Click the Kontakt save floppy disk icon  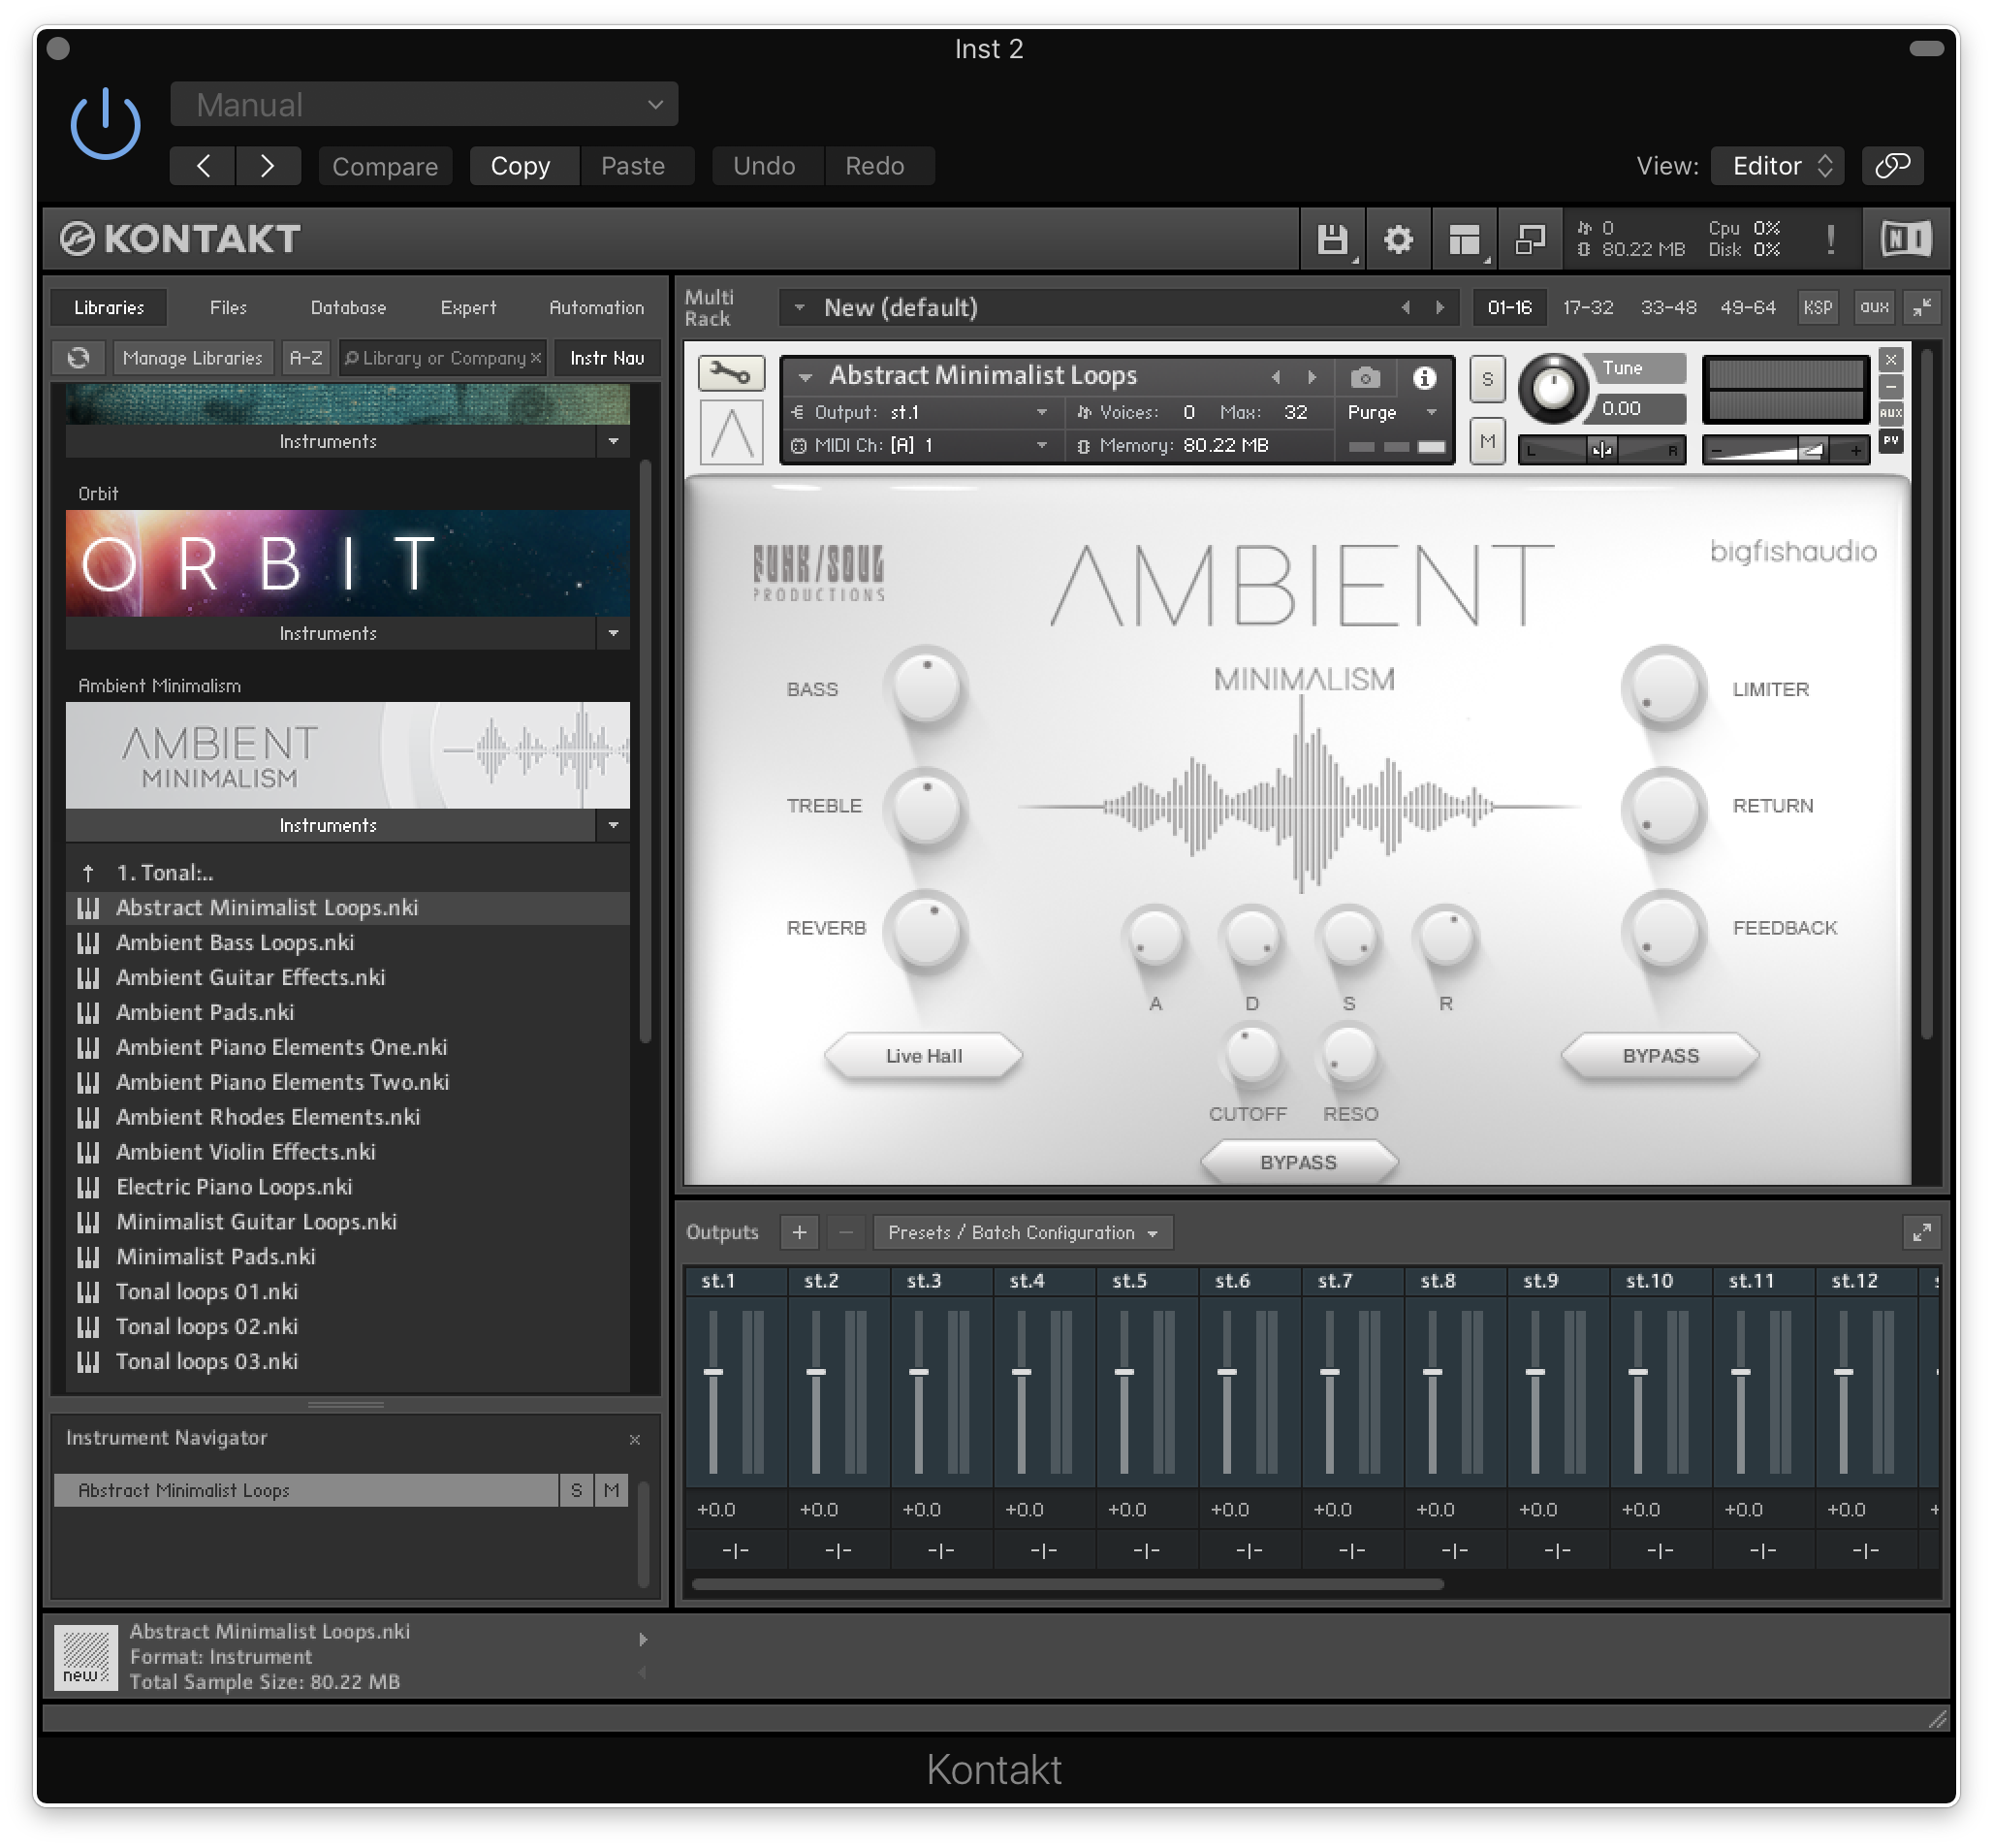(x=1331, y=240)
